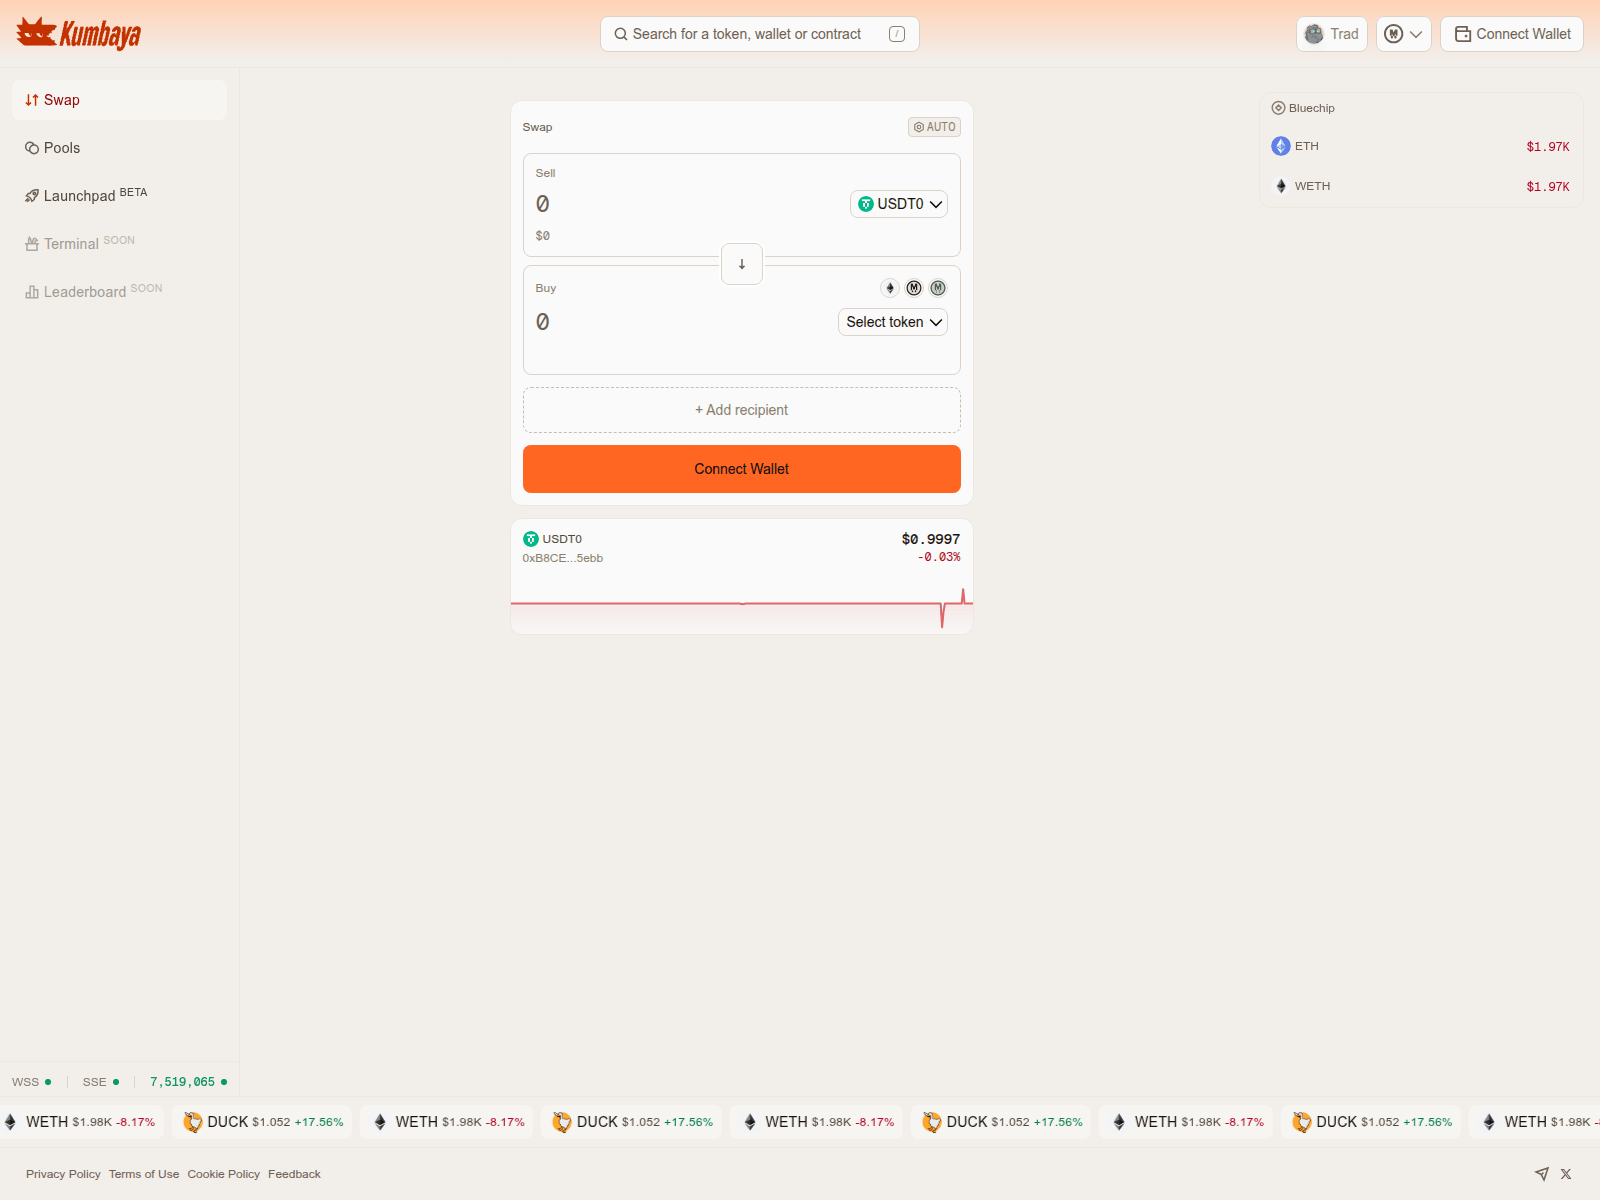Image resolution: width=1600 pixels, height=1200 pixels.
Task: Open the Swap page in sidebar
Action: coord(119,100)
